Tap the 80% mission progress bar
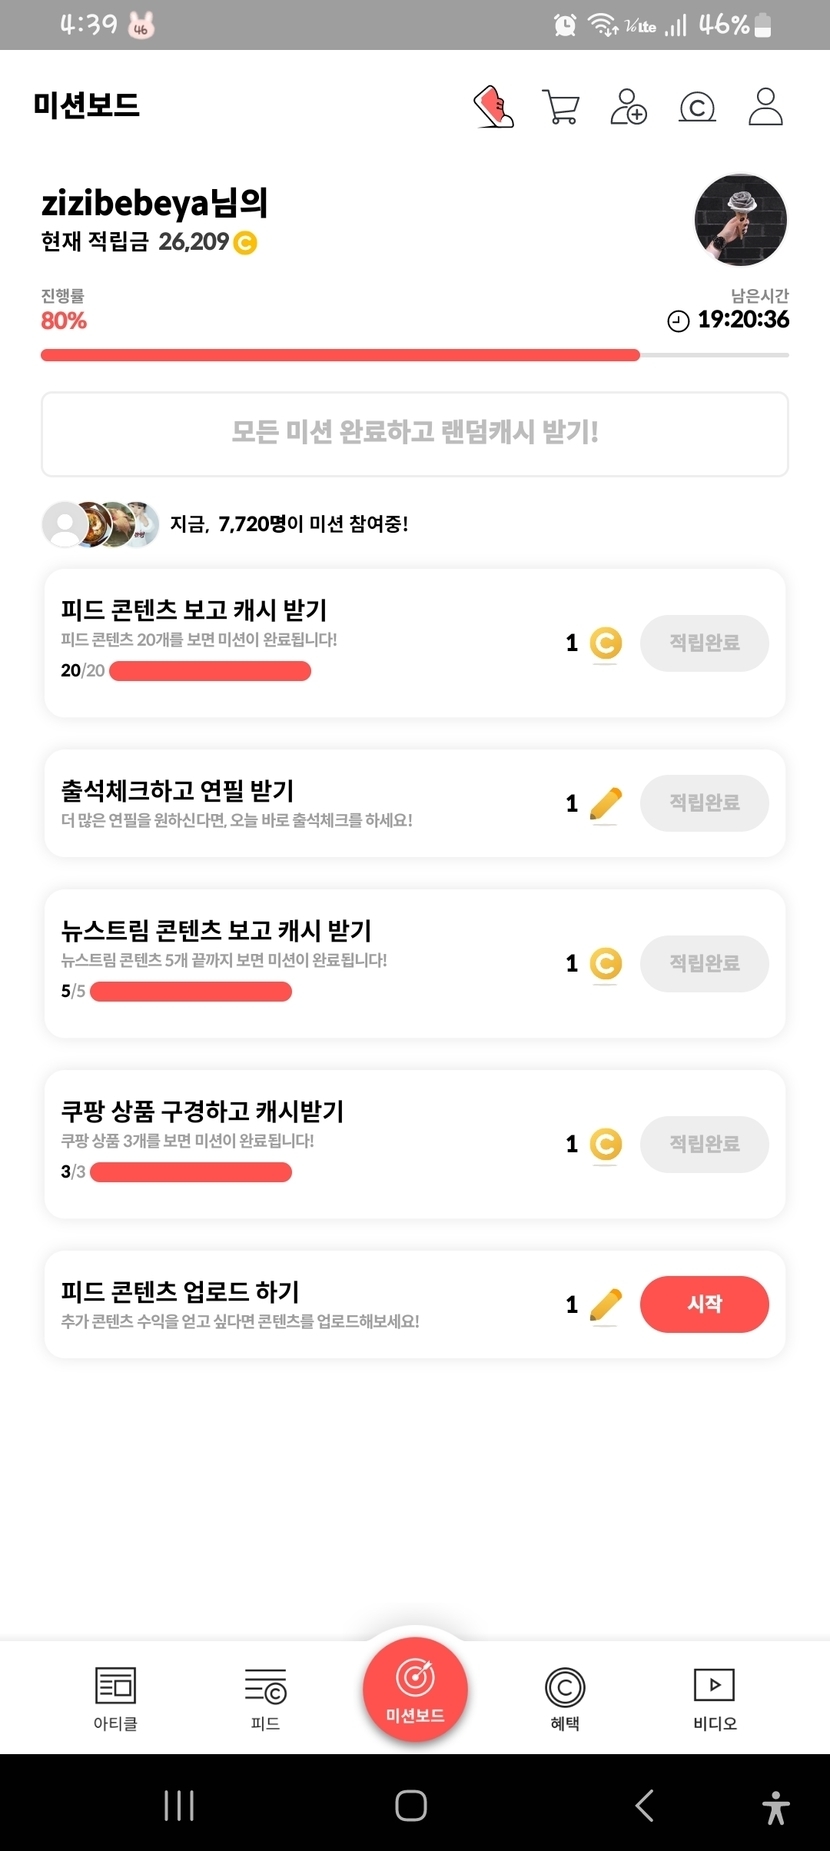 (414, 355)
